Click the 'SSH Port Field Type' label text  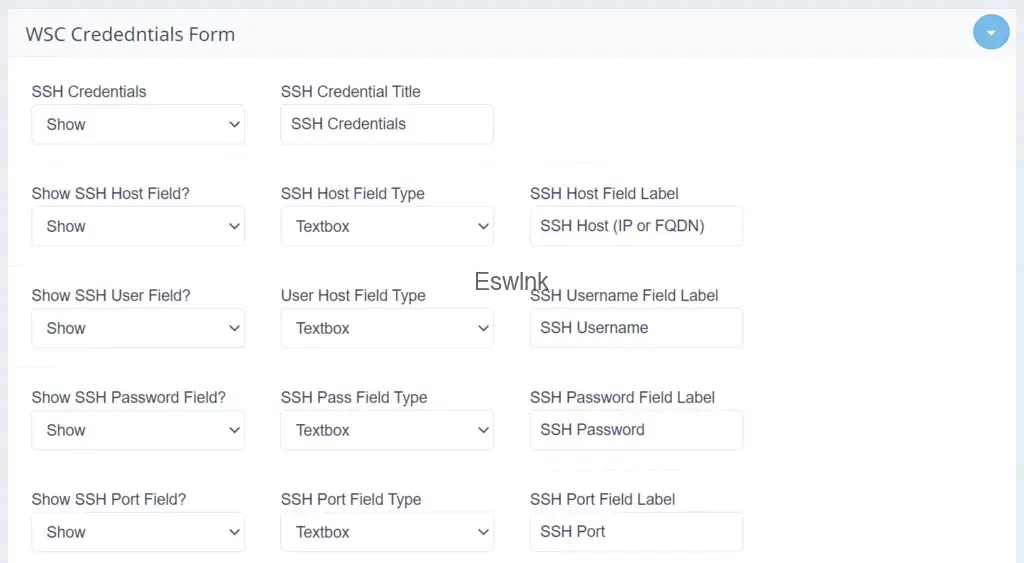(x=351, y=500)
